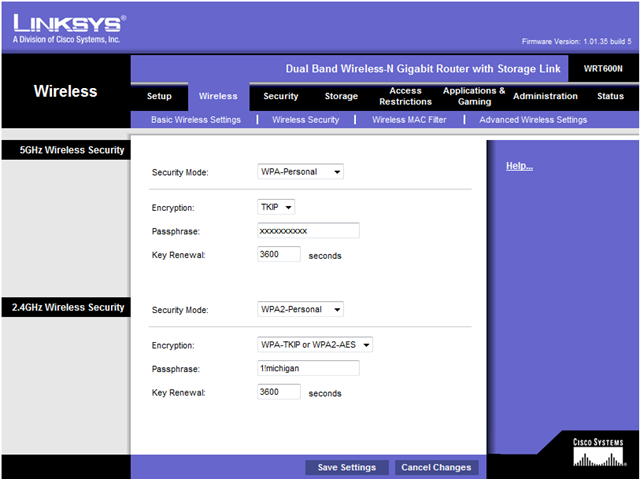640x479 pixels.
Task: Select the Wireless Security subtab
Action: point(306,120)
